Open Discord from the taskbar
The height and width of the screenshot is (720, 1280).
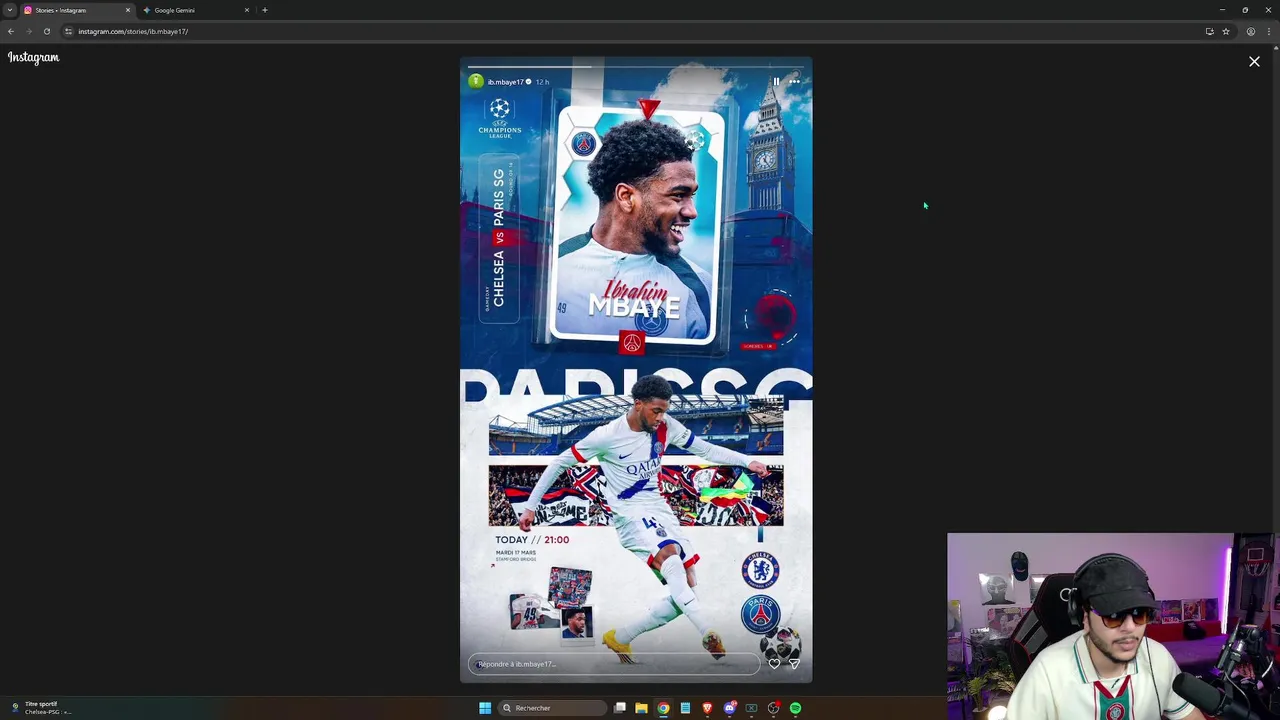[x=730, y=708]
